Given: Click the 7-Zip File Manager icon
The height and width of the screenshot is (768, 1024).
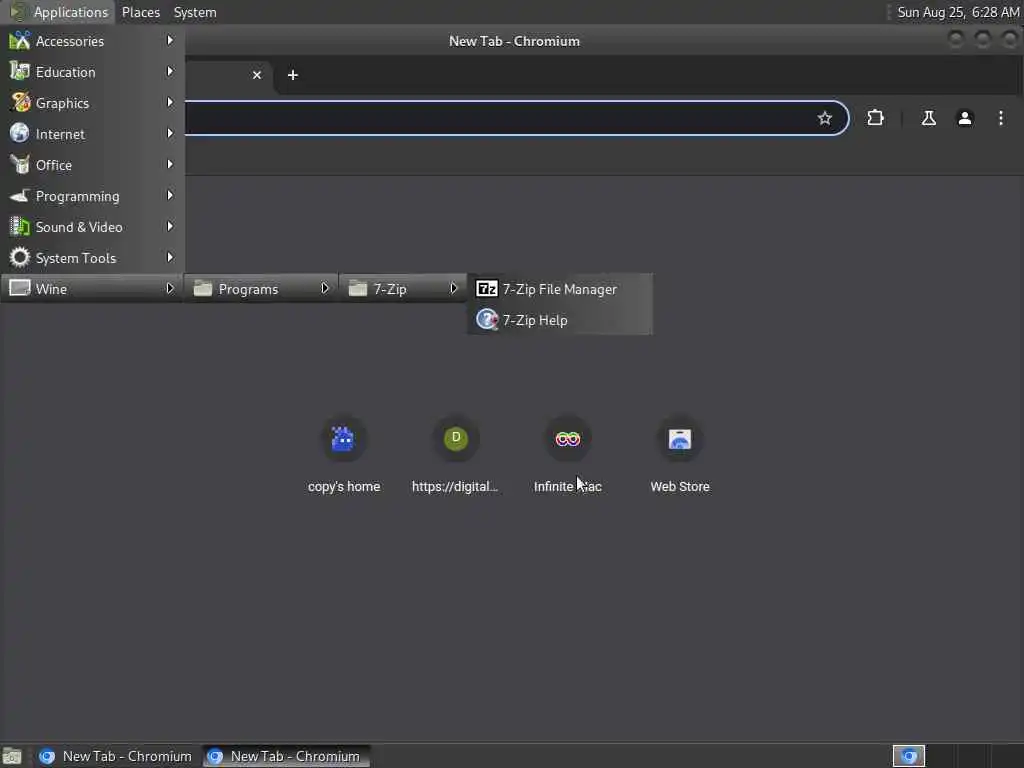Looking at the screenshot, I should tap(487, 289).
